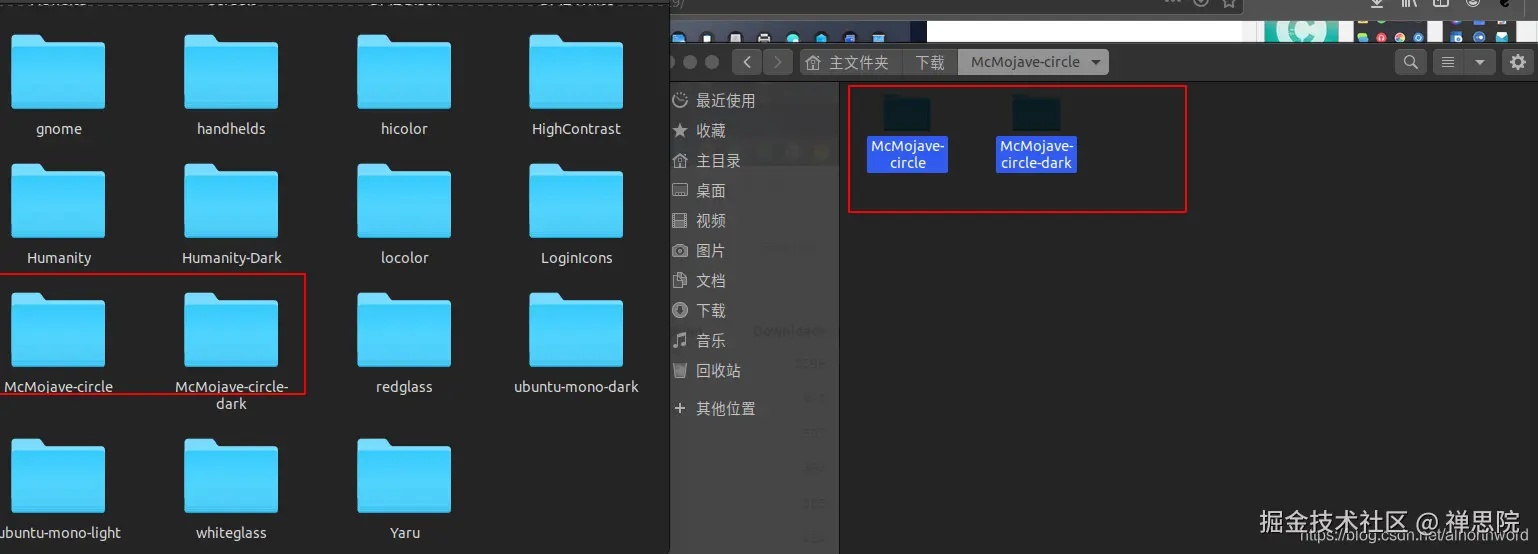Screen dimensions: 1538x554
Task: Select highlighted McMojave-circle folder in right window
Action: point(907,133)
